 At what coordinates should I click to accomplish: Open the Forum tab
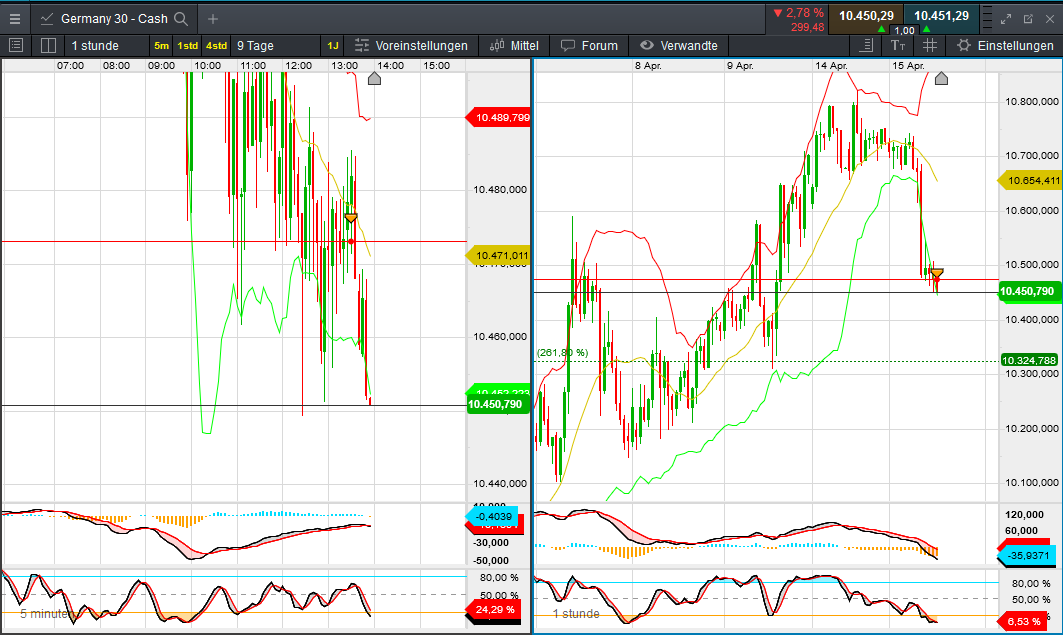(589, 45)
